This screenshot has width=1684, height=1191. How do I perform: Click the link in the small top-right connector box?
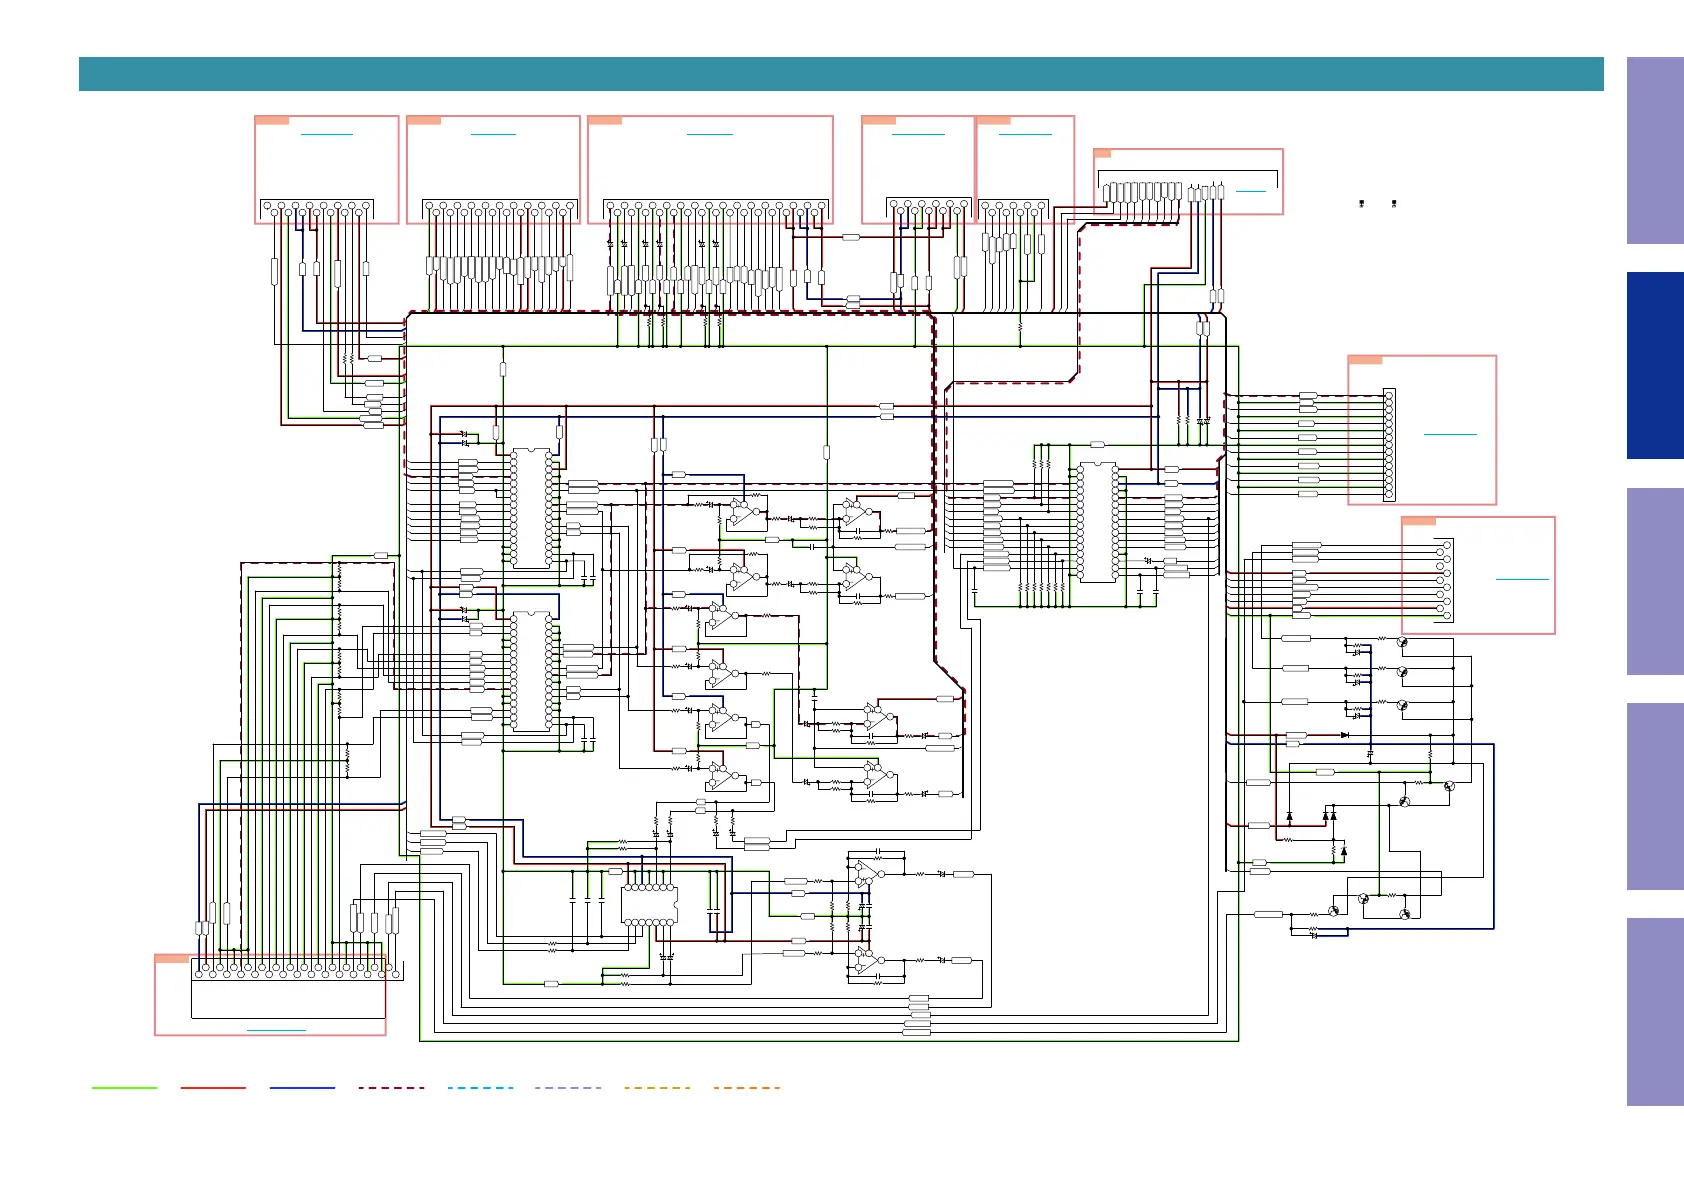point(1250,191)
